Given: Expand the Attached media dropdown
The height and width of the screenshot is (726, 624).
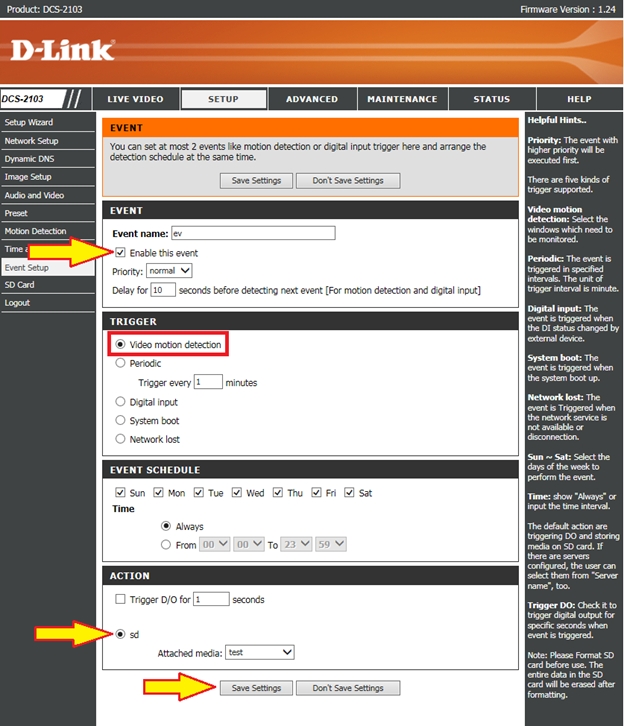Looking at the screenshot, I should click(x=259, y=652).
